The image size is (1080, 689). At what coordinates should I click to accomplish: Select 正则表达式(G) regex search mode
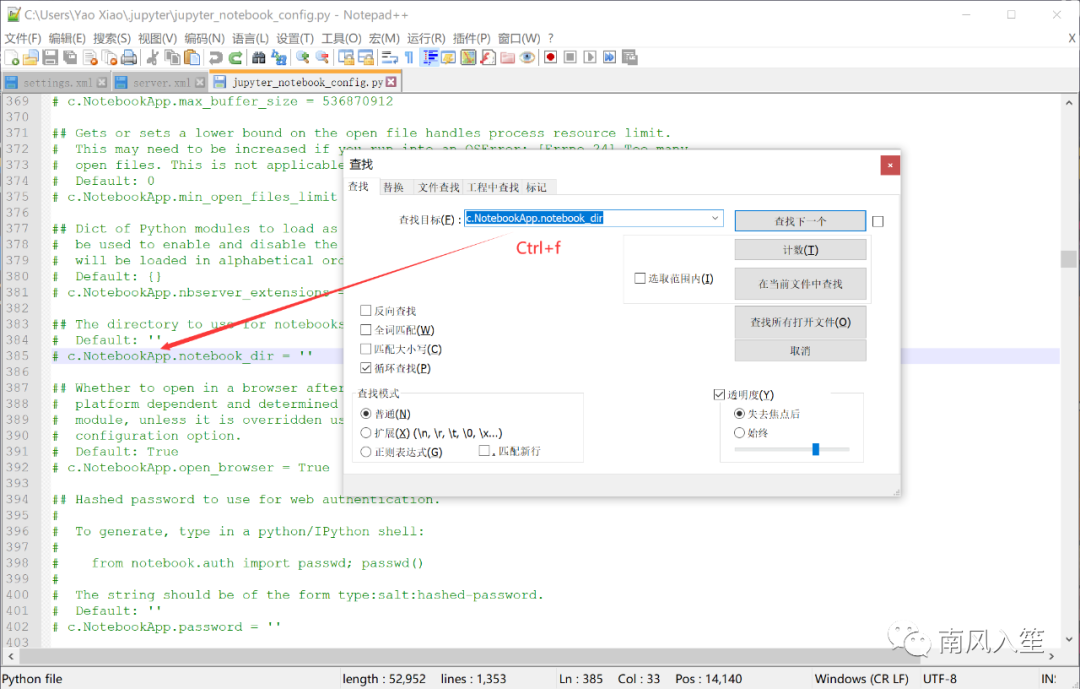(366, 452)
